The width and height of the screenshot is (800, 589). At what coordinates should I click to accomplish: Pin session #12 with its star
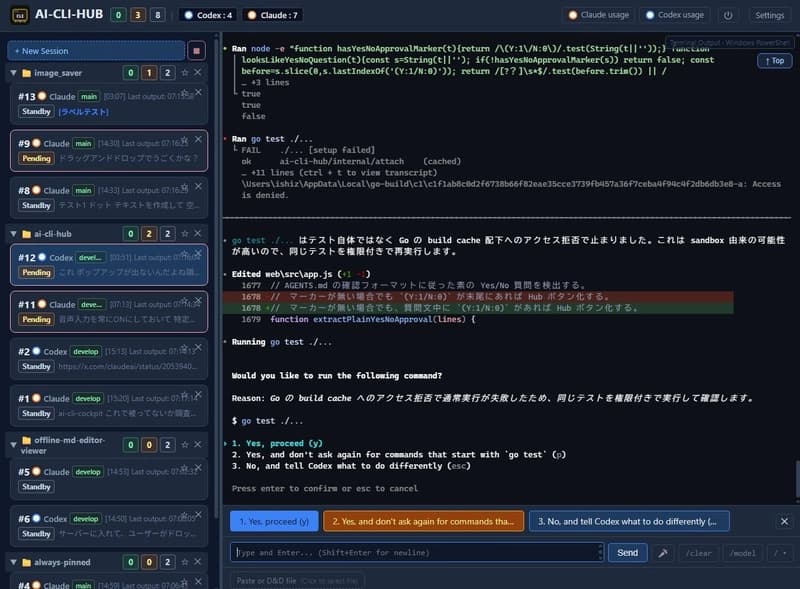185,254
